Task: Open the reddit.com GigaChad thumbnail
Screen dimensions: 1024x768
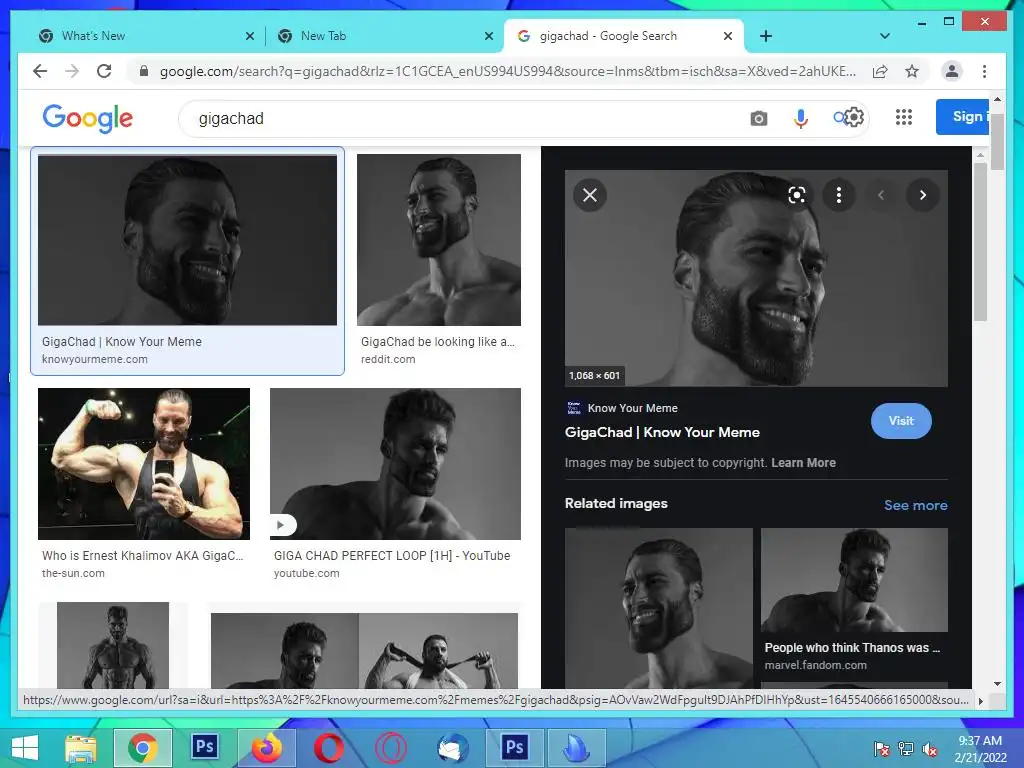Action: 439,240
